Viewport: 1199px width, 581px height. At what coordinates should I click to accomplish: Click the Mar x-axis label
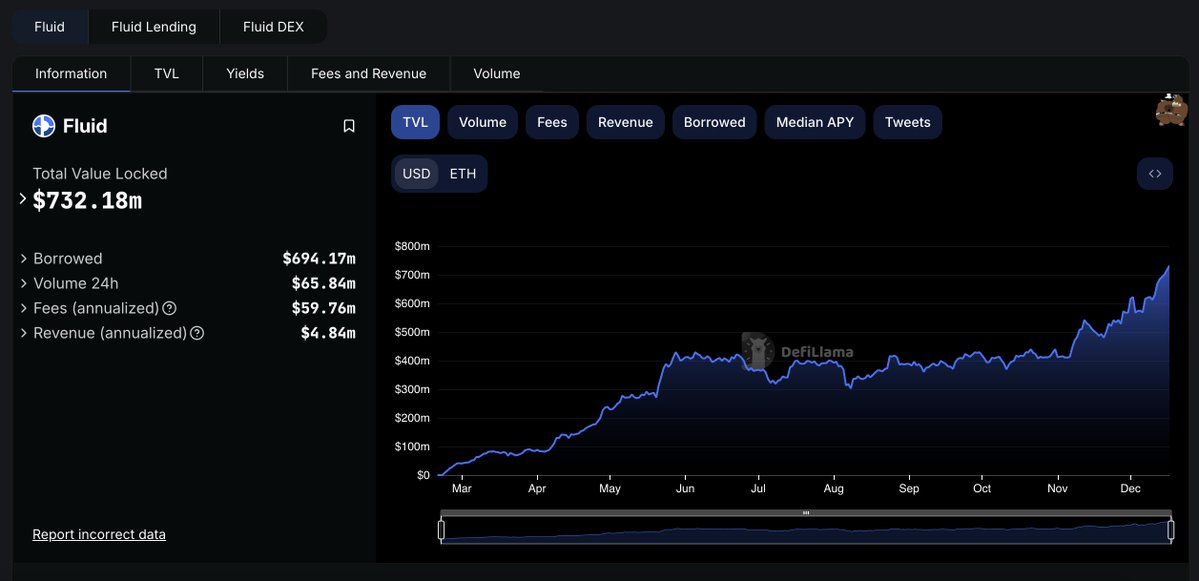pos(461,488)
